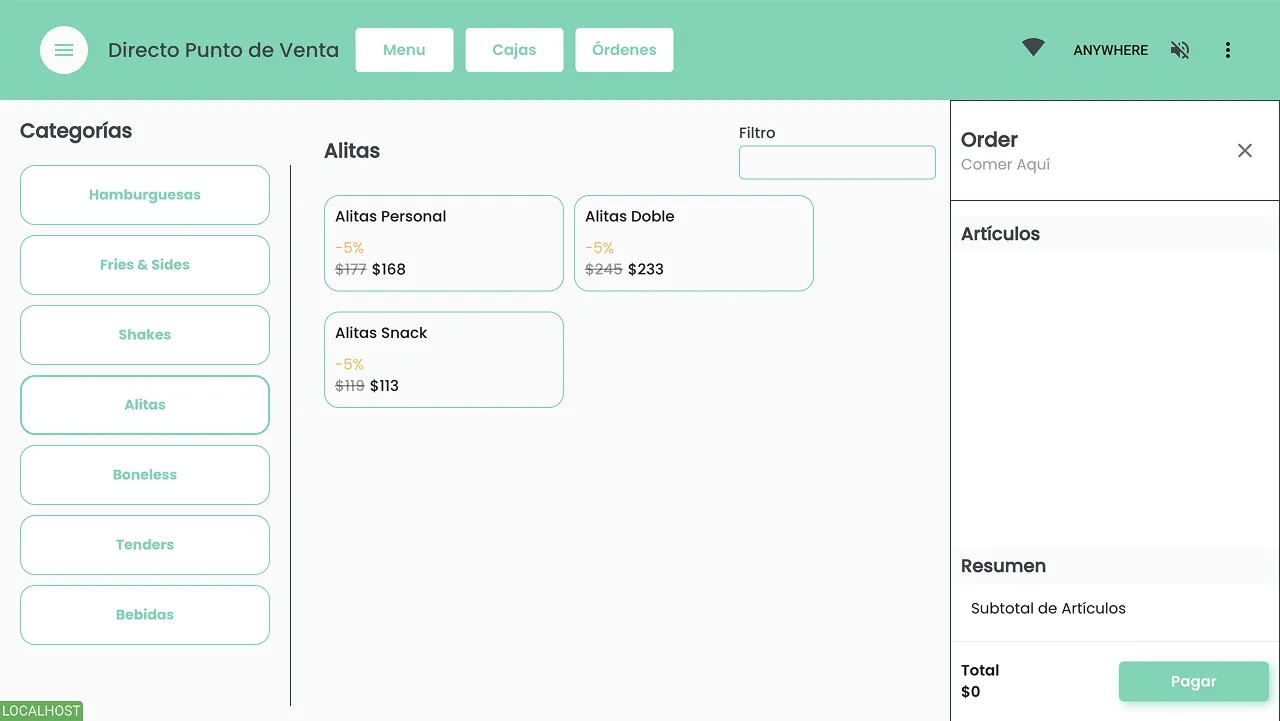The width and height of the screenshot is (1280, 721).
Task: Select the Hamburguesas category
Action: click(x=145, y=195)
